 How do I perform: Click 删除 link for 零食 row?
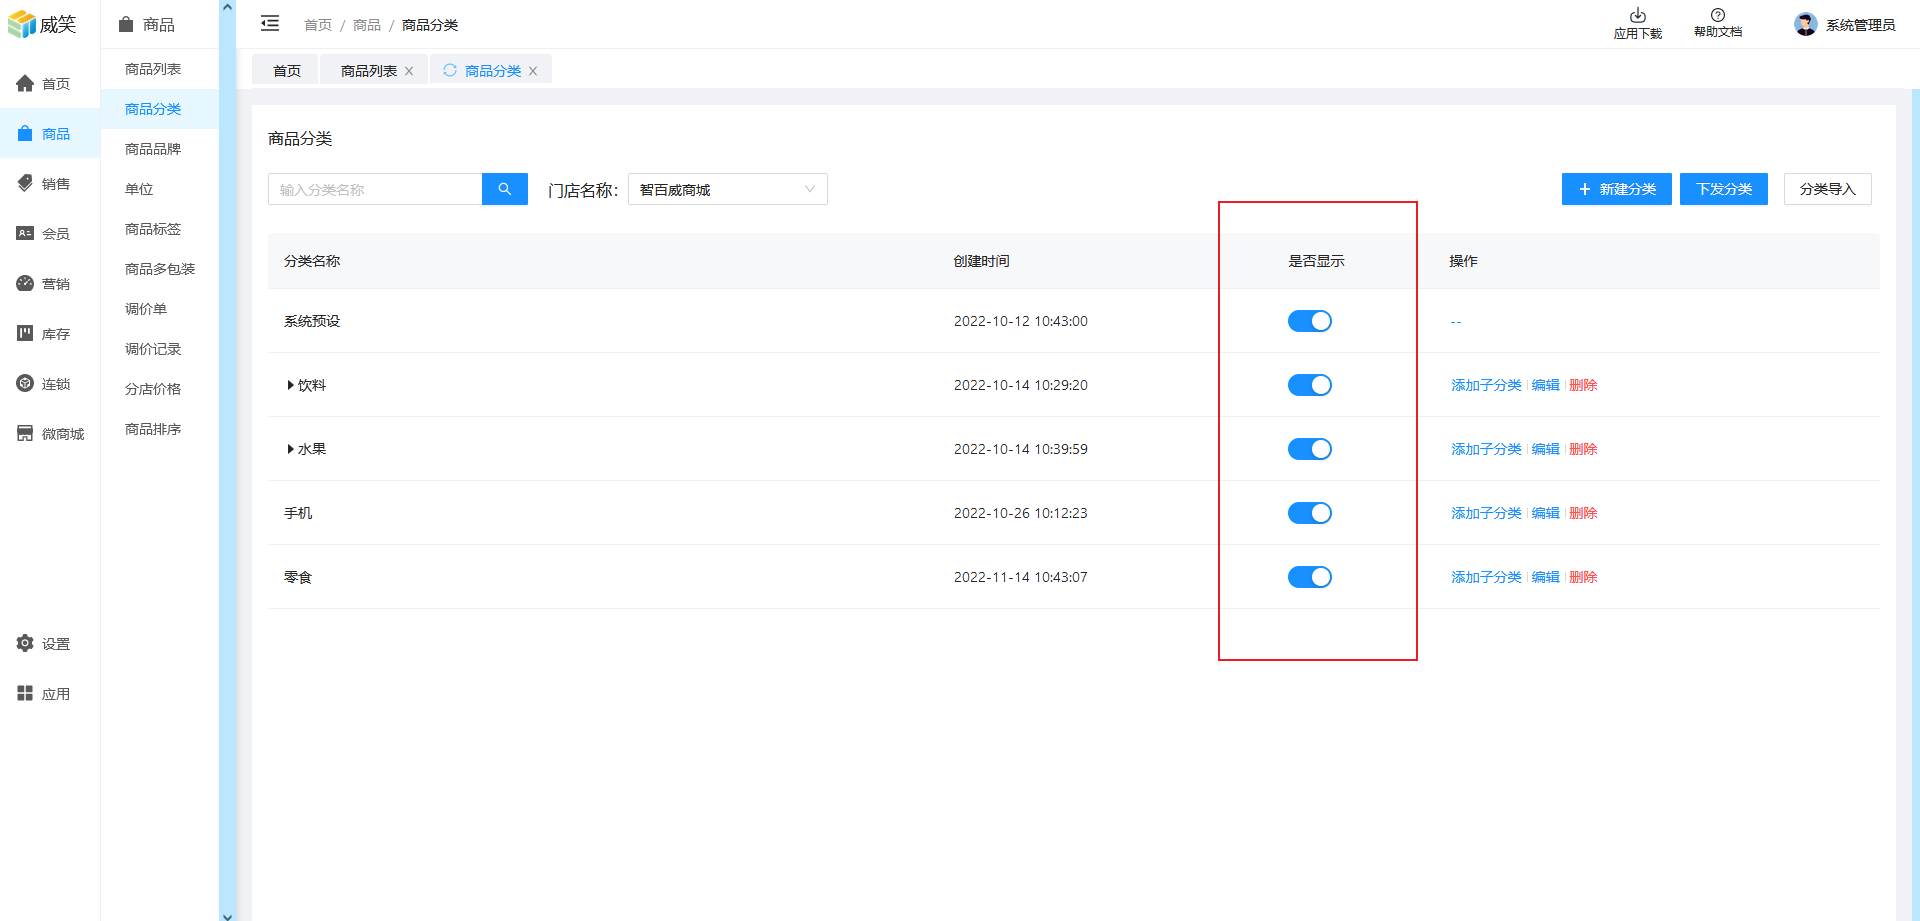(1583, 577)
